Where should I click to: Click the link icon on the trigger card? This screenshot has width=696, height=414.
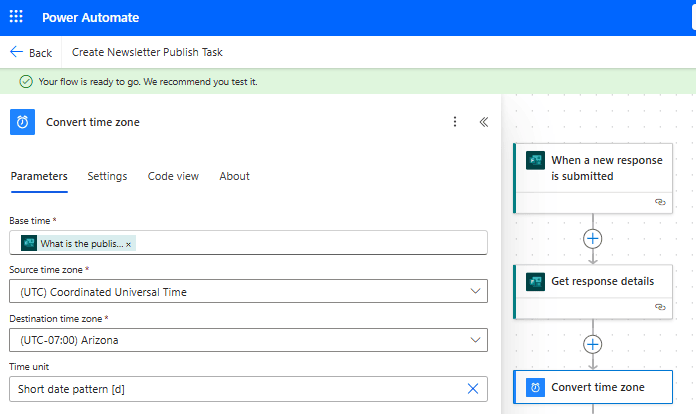point(660,202)
